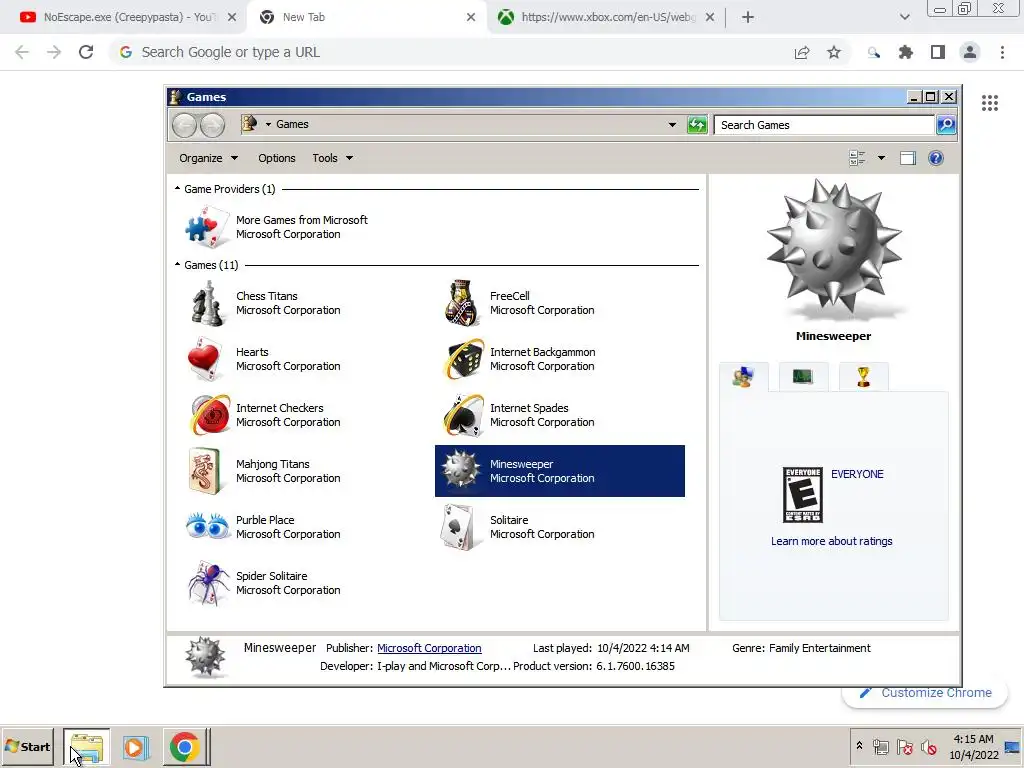Switch to the trophy statistics tab

point(863,377)
